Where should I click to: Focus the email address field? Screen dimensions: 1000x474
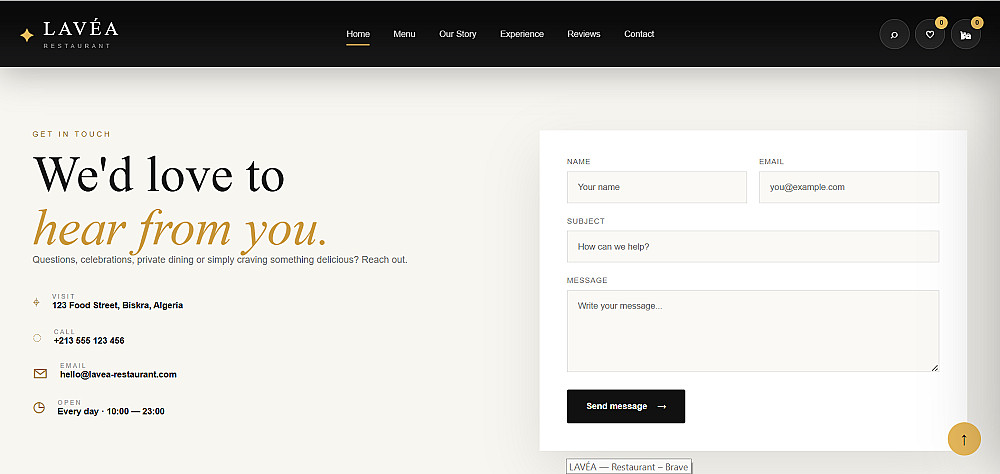tap(849, 187)
